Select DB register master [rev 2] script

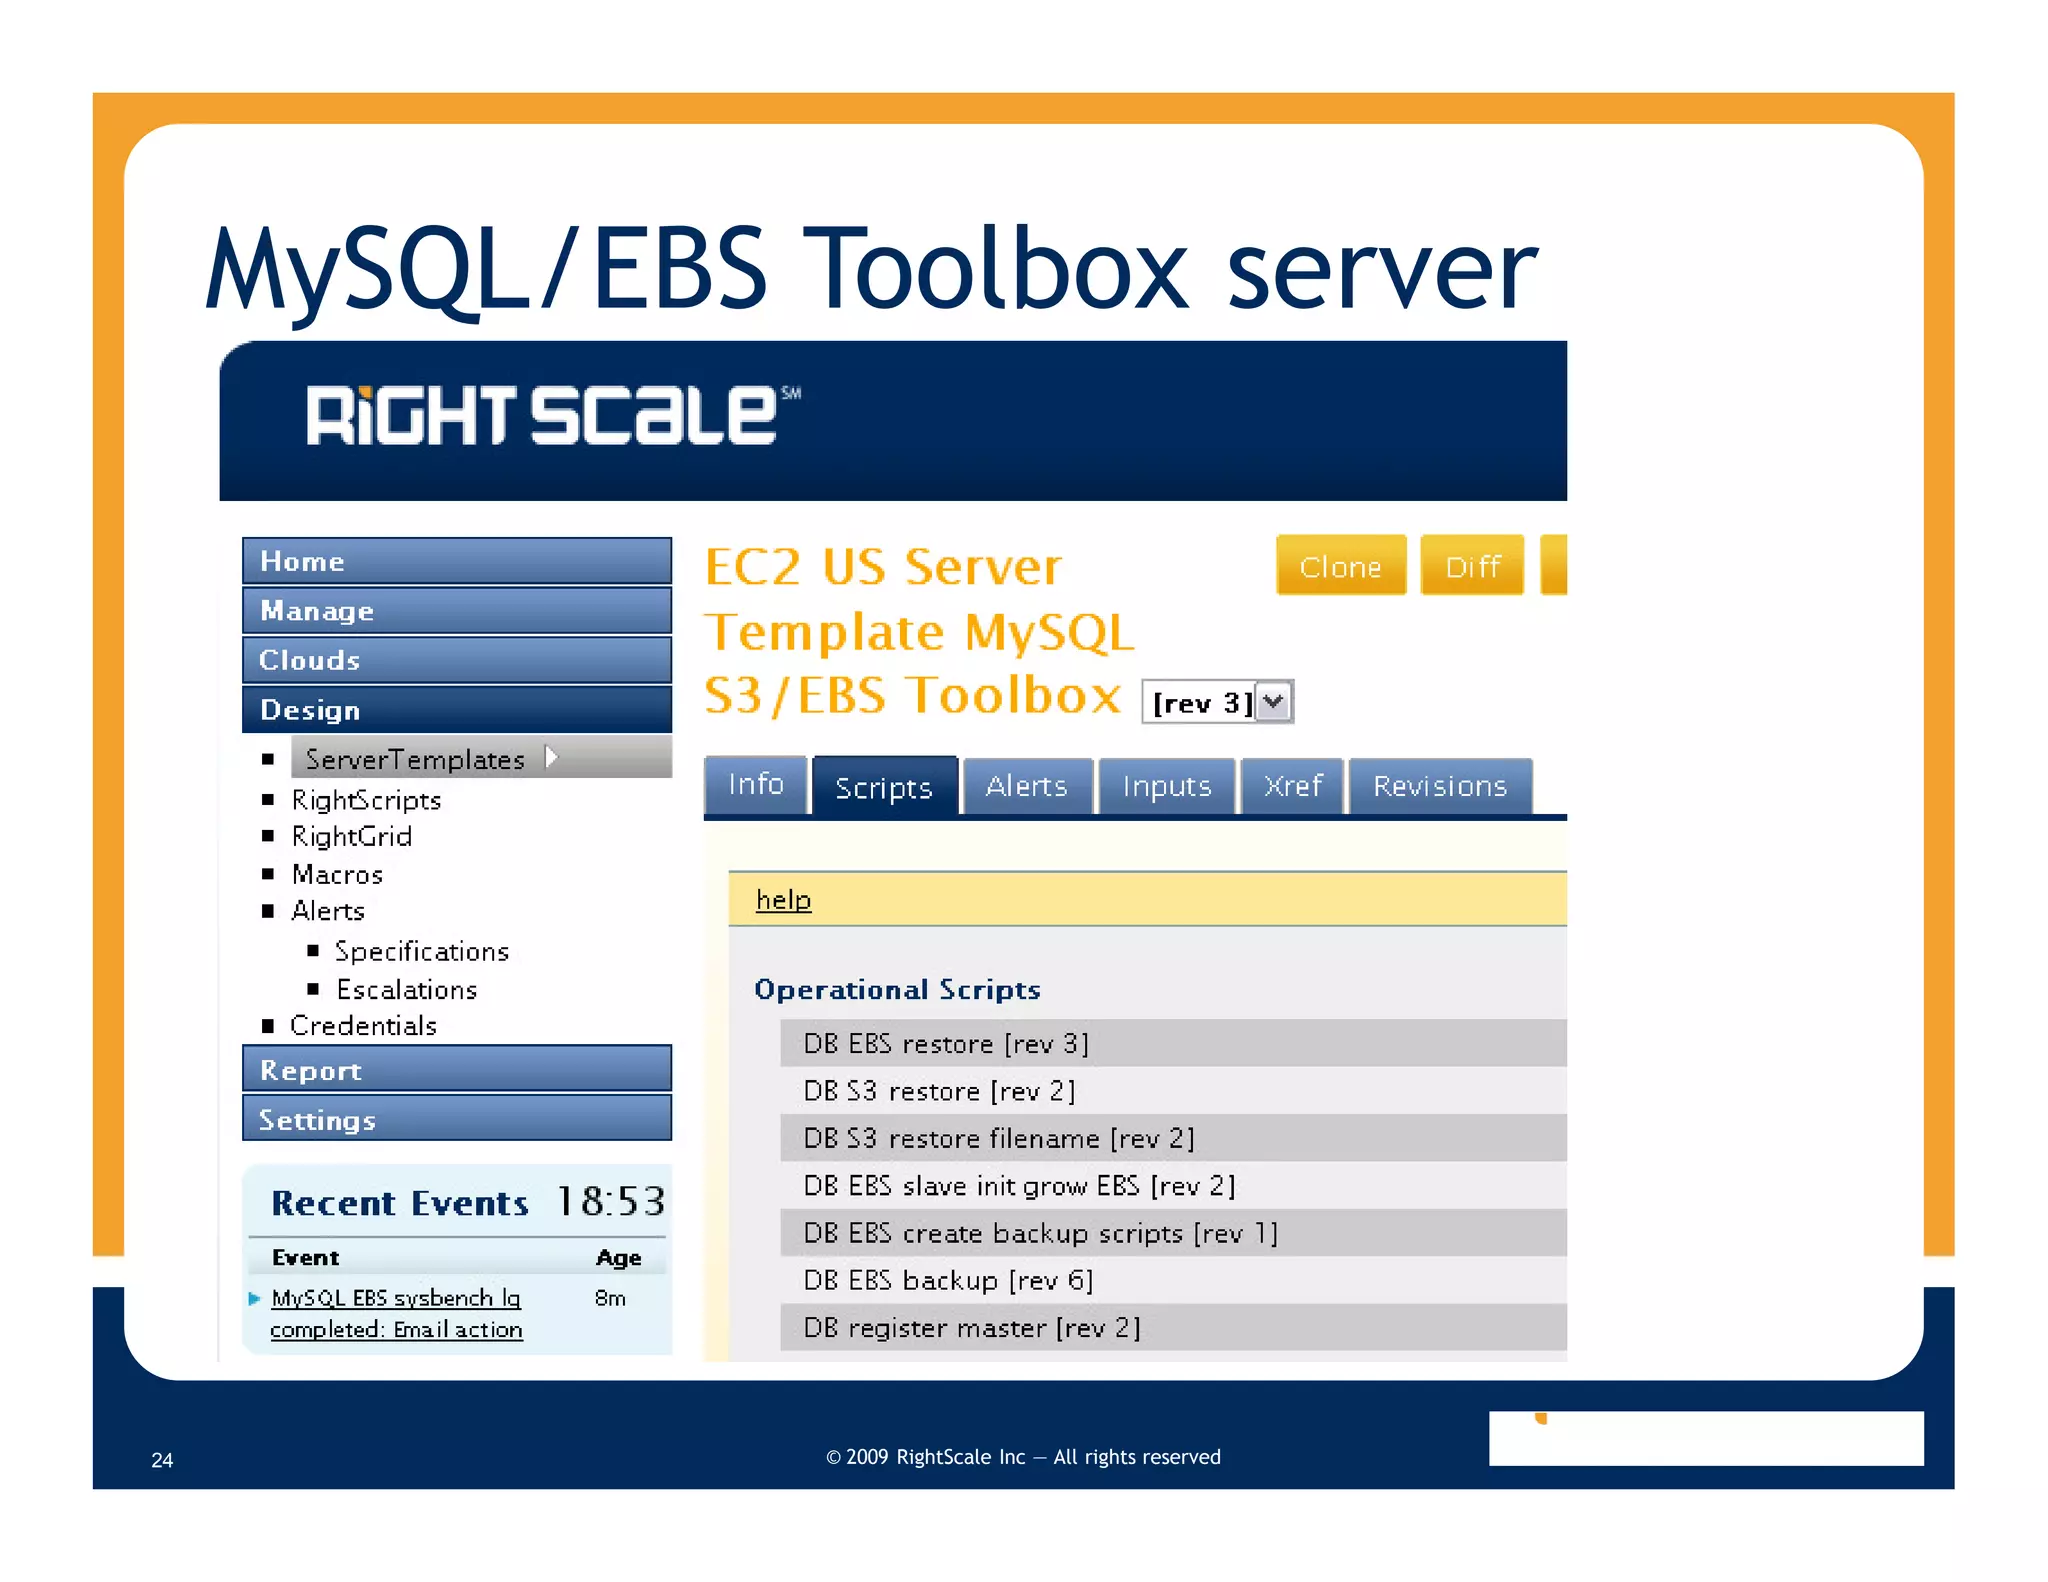click(x=1173, y=1328)
